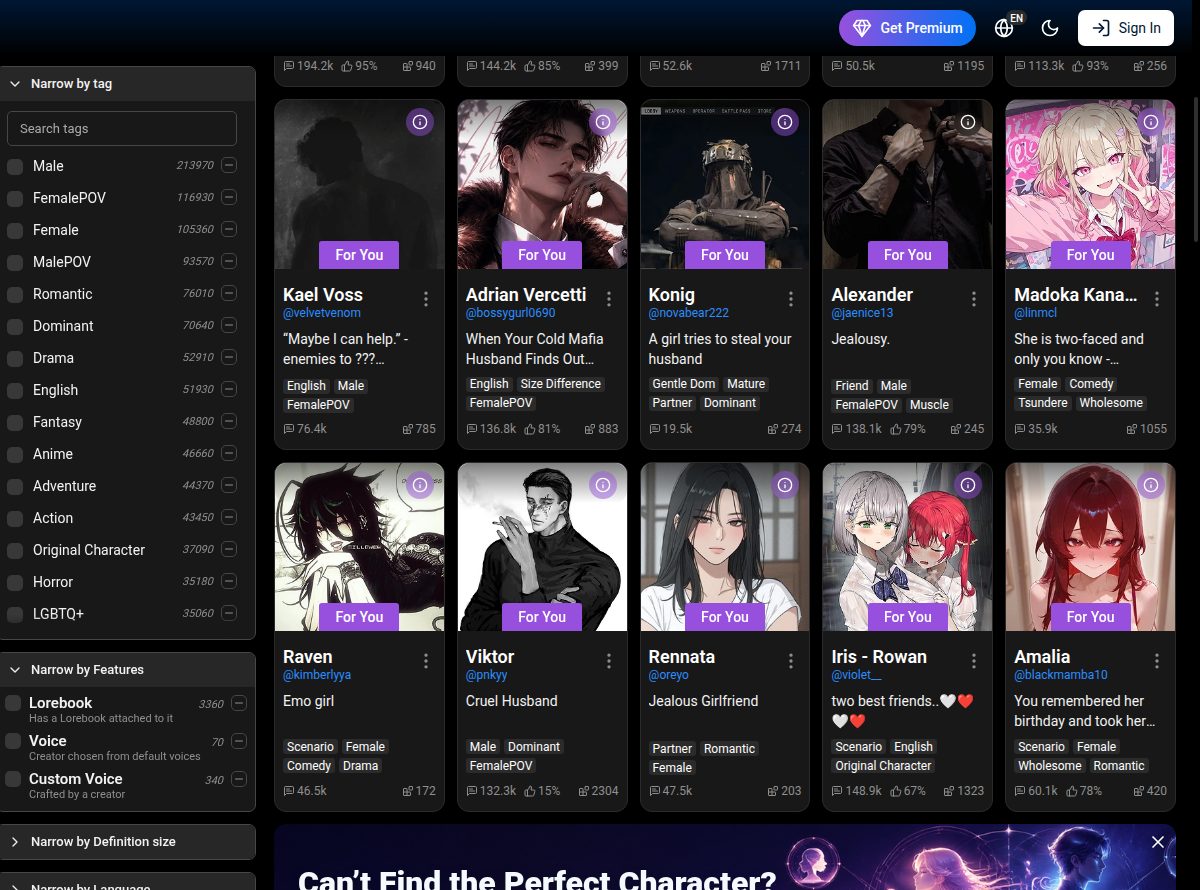The image size is (1200, 890).
Task: Open three-dot menu for Alexander
Action: pos(974,299)
